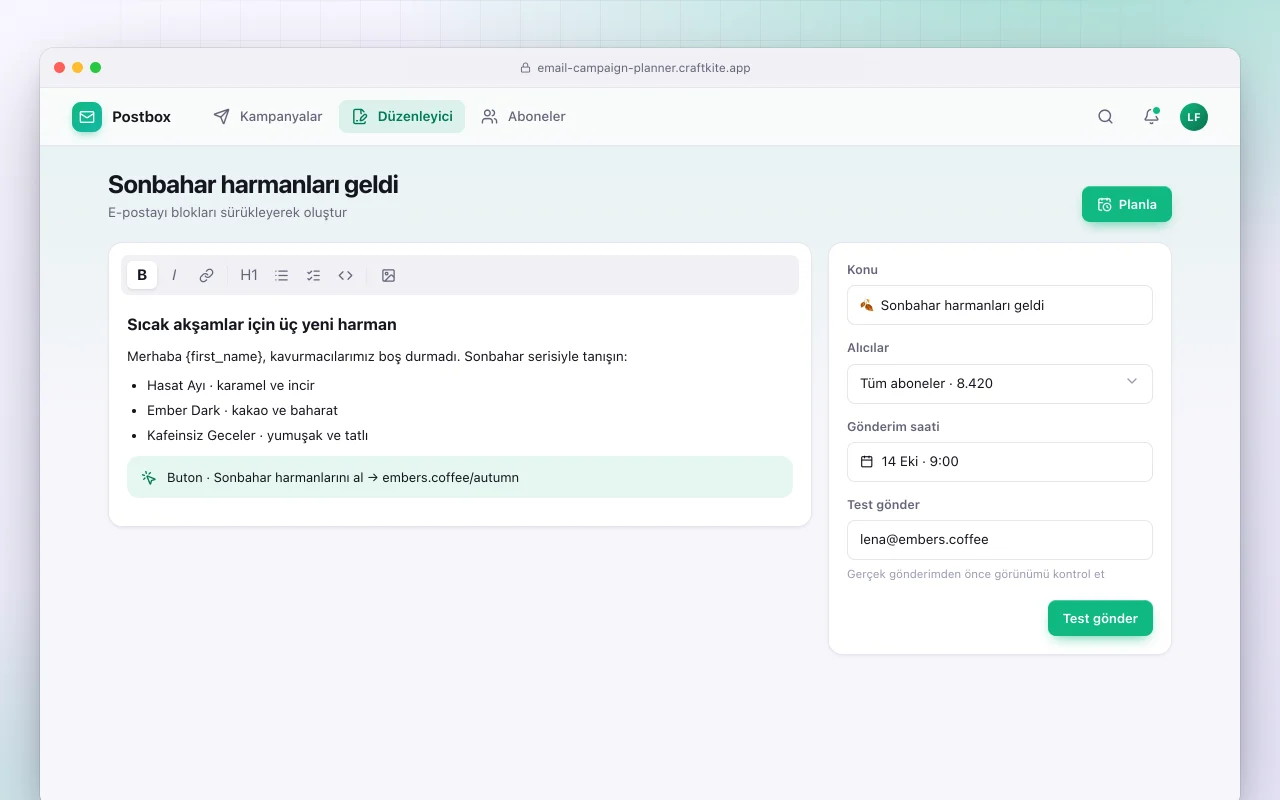The height and width of the screenshot is (800, 1280).
Task: Insert a code block
Action: (x=345, y=275)
